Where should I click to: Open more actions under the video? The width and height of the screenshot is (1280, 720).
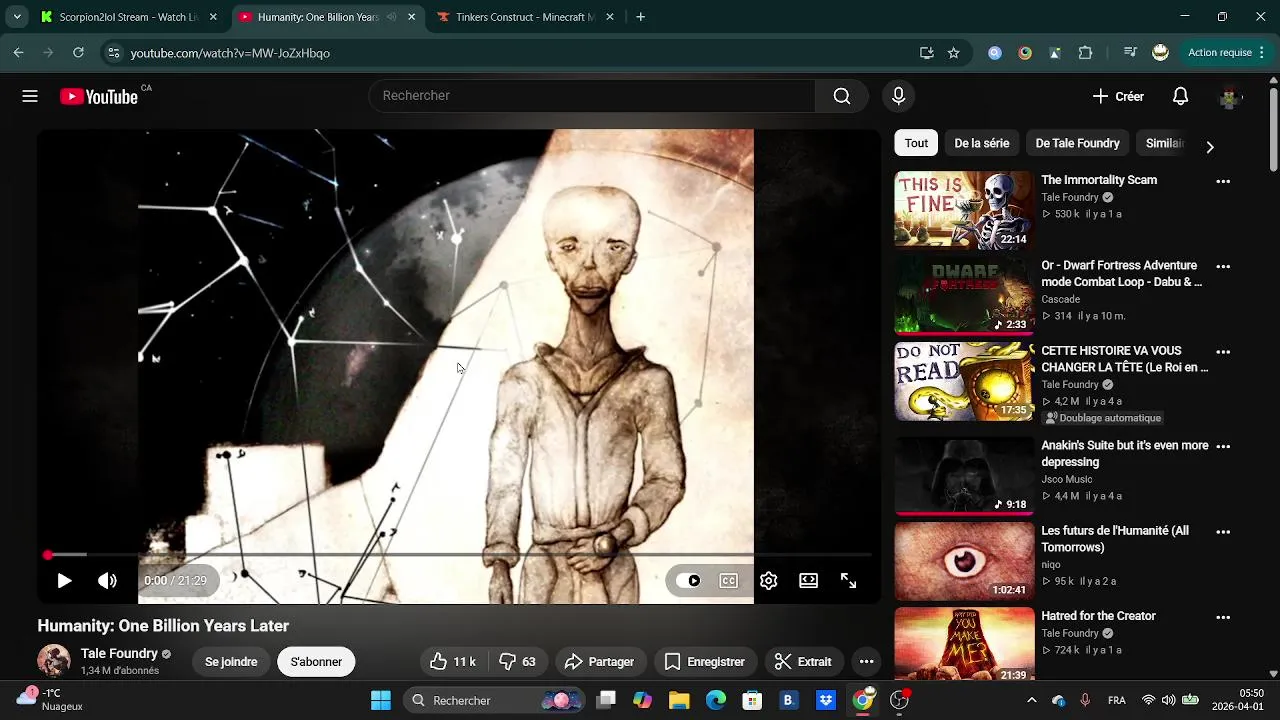[866, 662]
